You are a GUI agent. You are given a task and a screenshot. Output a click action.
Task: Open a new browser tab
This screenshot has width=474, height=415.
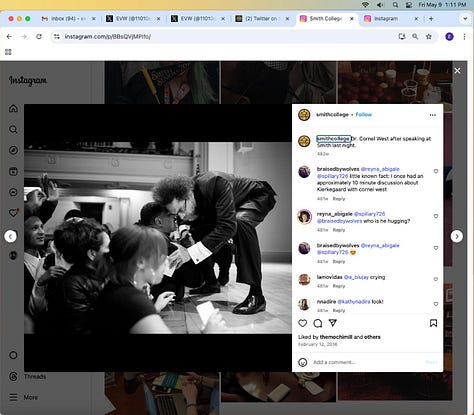[x=431, y=19]
